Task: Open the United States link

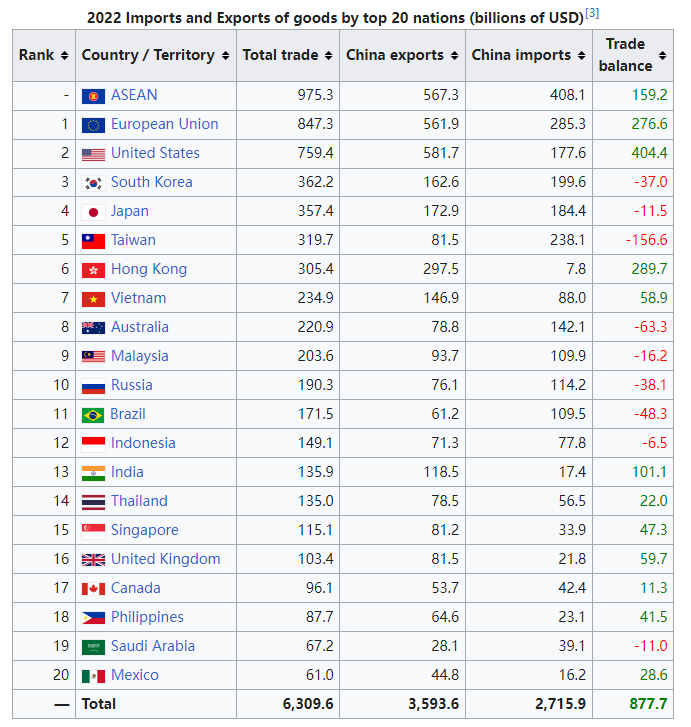Action: [155, 153]
